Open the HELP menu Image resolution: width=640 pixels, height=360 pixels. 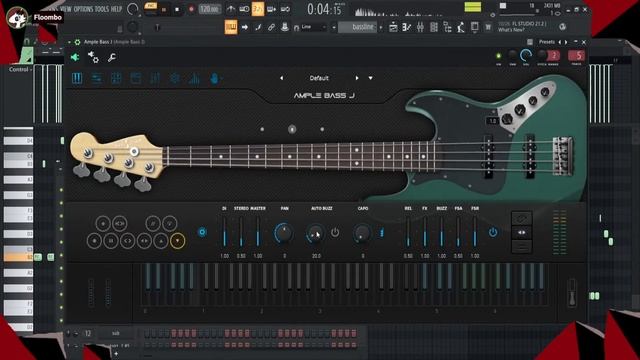[x=116, y=9]
